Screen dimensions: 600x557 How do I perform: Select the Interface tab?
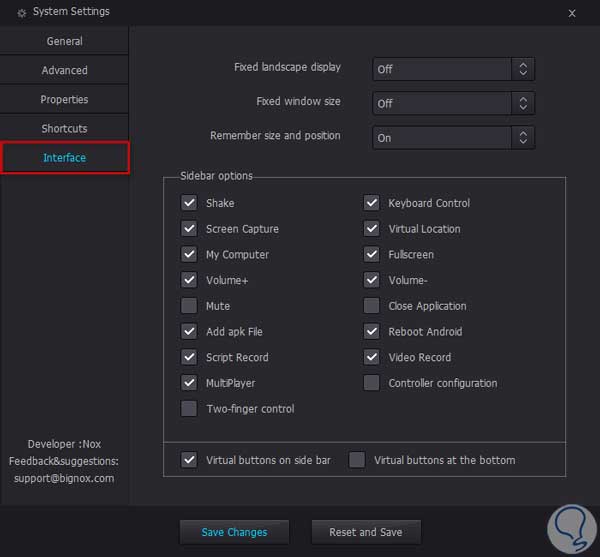coord(65,158)
